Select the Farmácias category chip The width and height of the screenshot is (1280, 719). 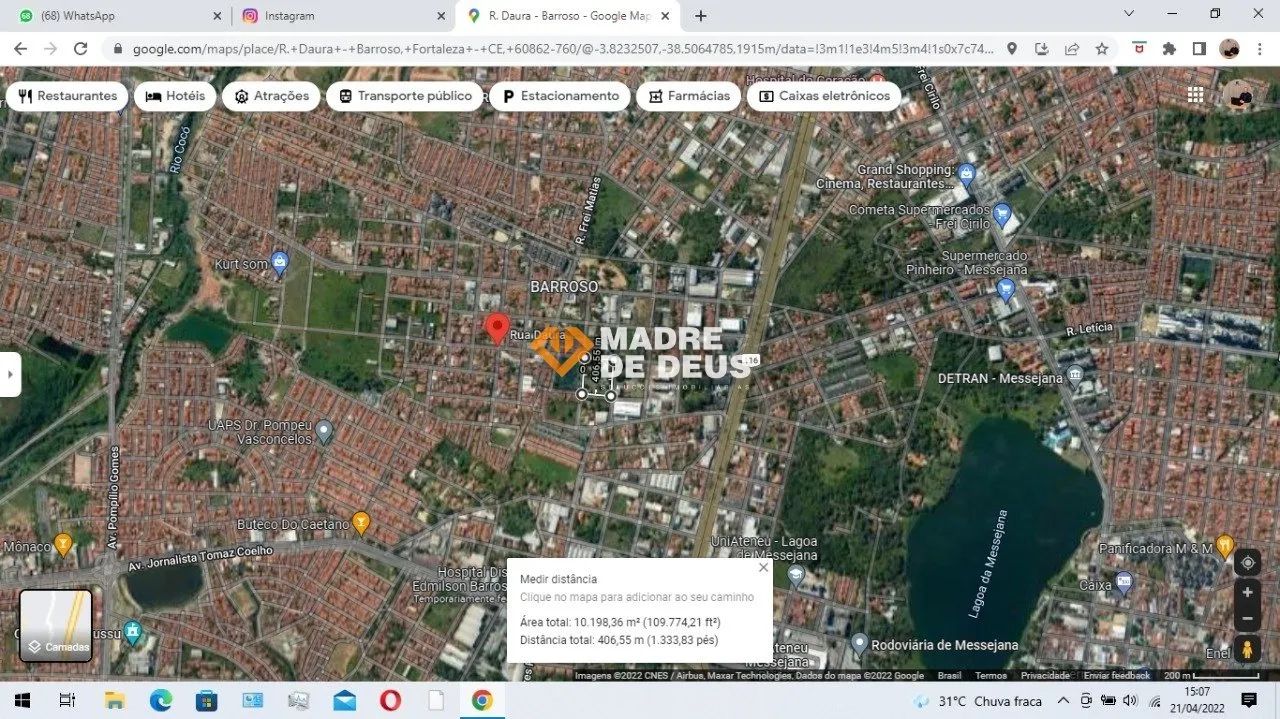coord(689,96)
